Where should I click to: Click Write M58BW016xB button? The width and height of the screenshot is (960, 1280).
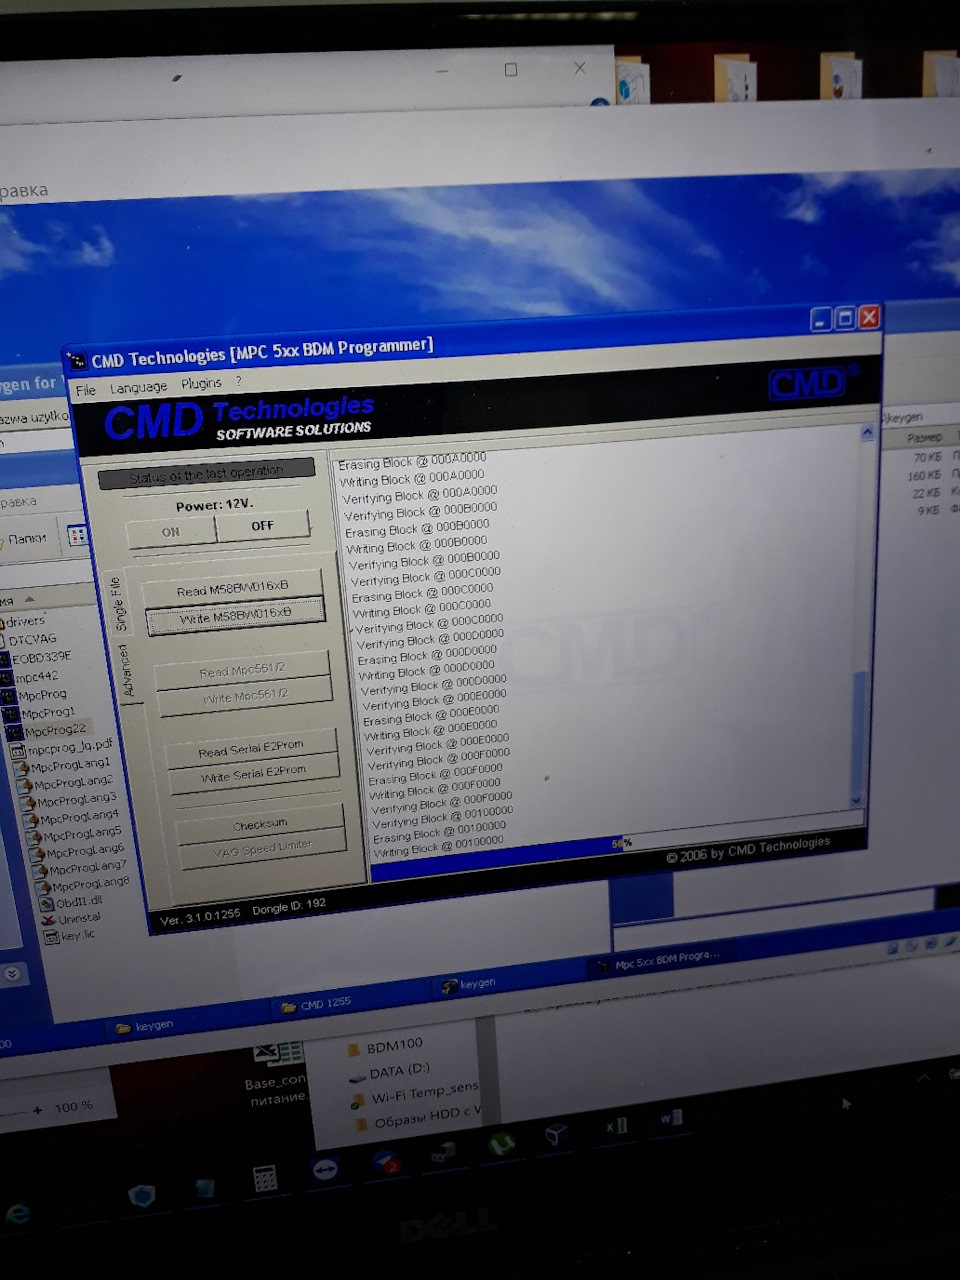coord(236,617)
